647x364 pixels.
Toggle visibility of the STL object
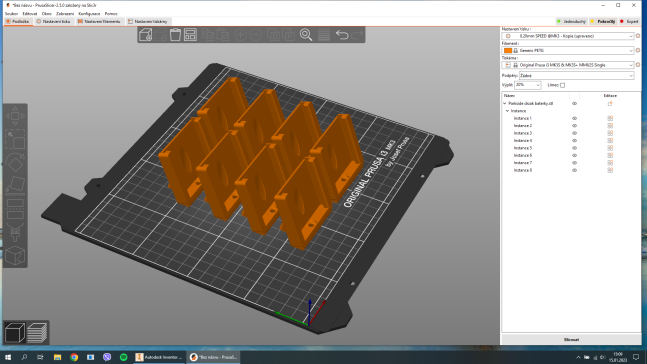(574, 104)
